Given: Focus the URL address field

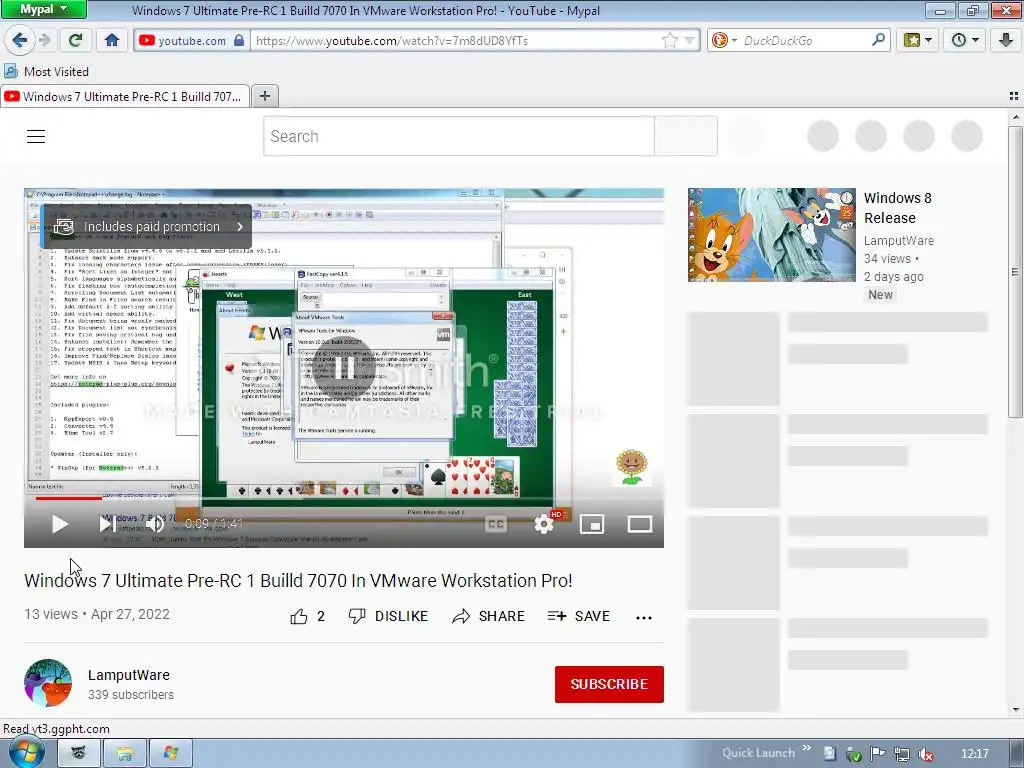Looking at the screenshot, I should [456, 40].
